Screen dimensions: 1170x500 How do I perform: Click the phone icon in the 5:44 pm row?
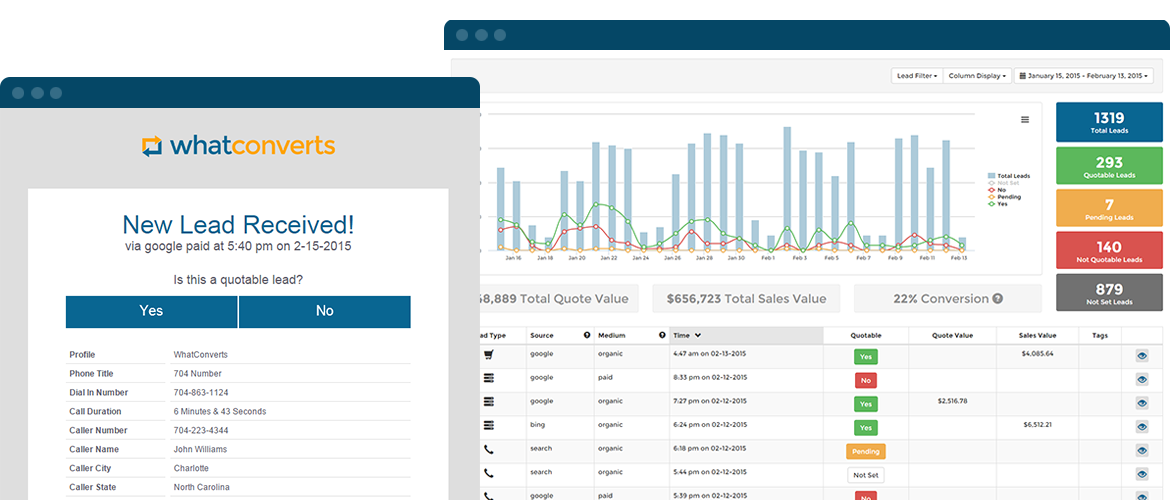point(489,473)
